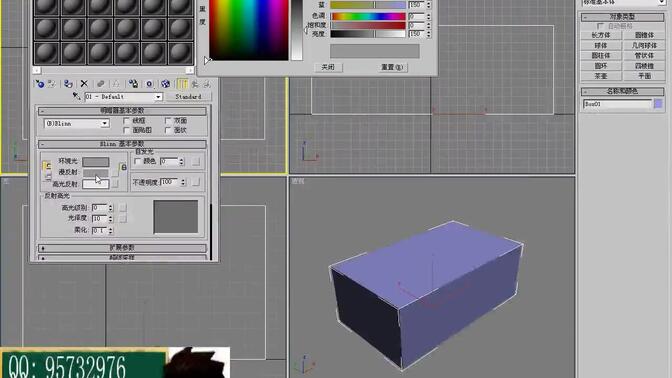
Task: Click Show Map in Viewport icon
Action: click(165, 84)
